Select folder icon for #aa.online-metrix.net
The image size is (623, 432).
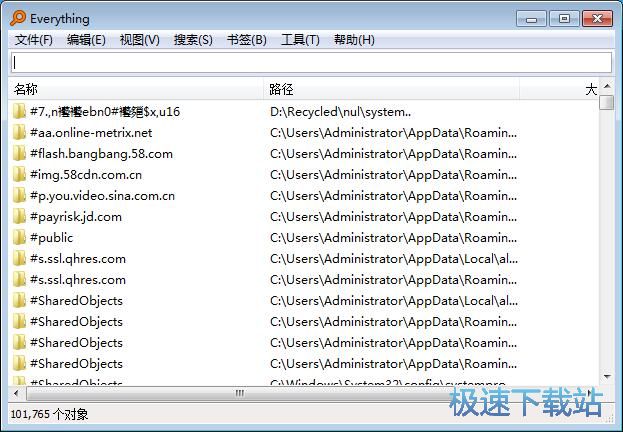[x=19, y=132]
